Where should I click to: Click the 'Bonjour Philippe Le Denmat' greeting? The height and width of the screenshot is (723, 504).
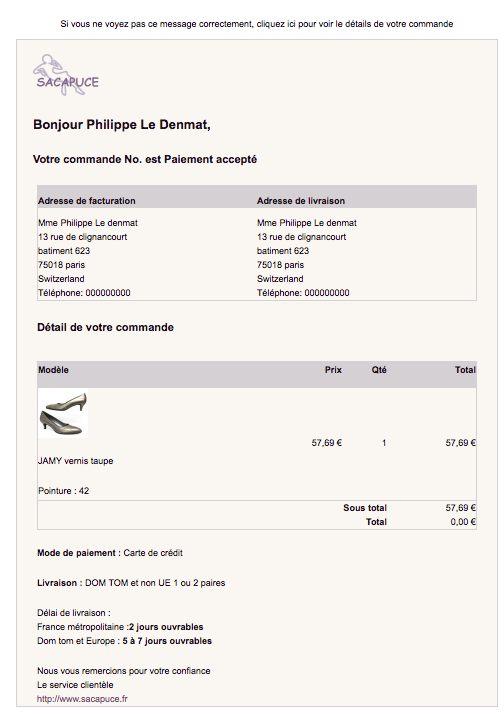click(x=122, y=124)
